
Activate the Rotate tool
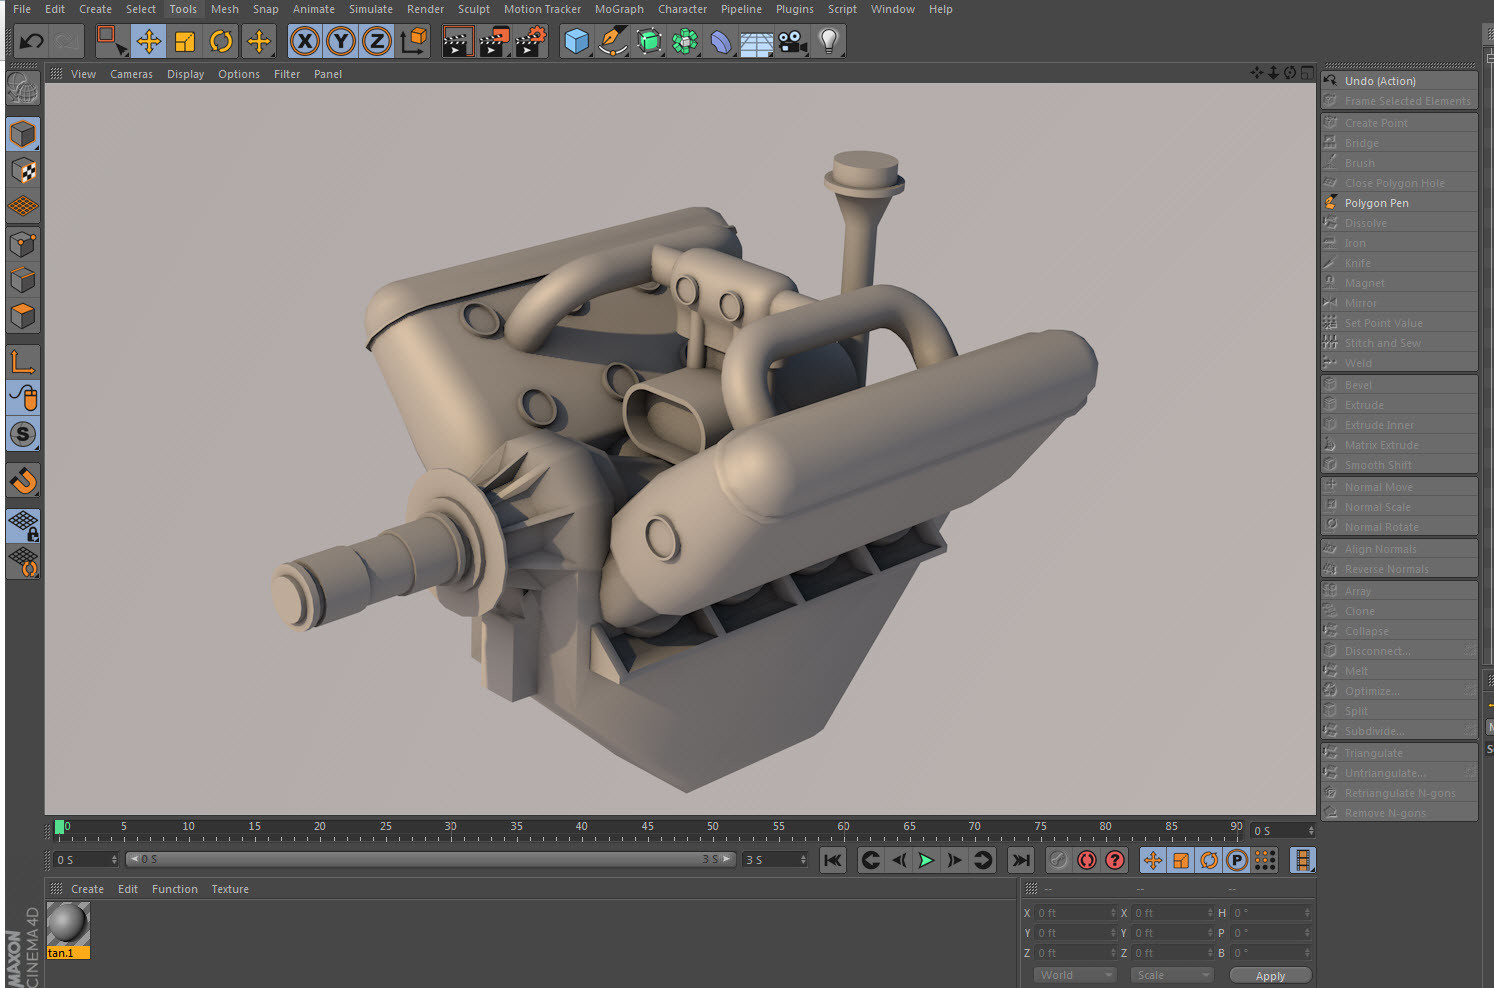tap(221, 41)
